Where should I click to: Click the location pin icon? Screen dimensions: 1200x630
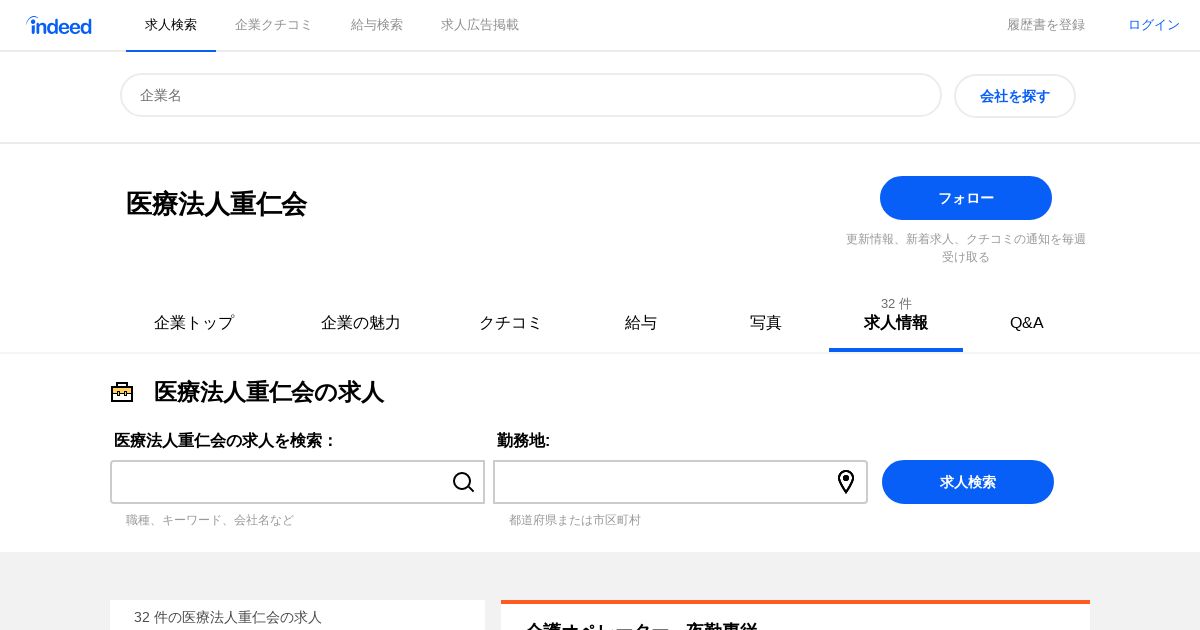coord(846,482)
